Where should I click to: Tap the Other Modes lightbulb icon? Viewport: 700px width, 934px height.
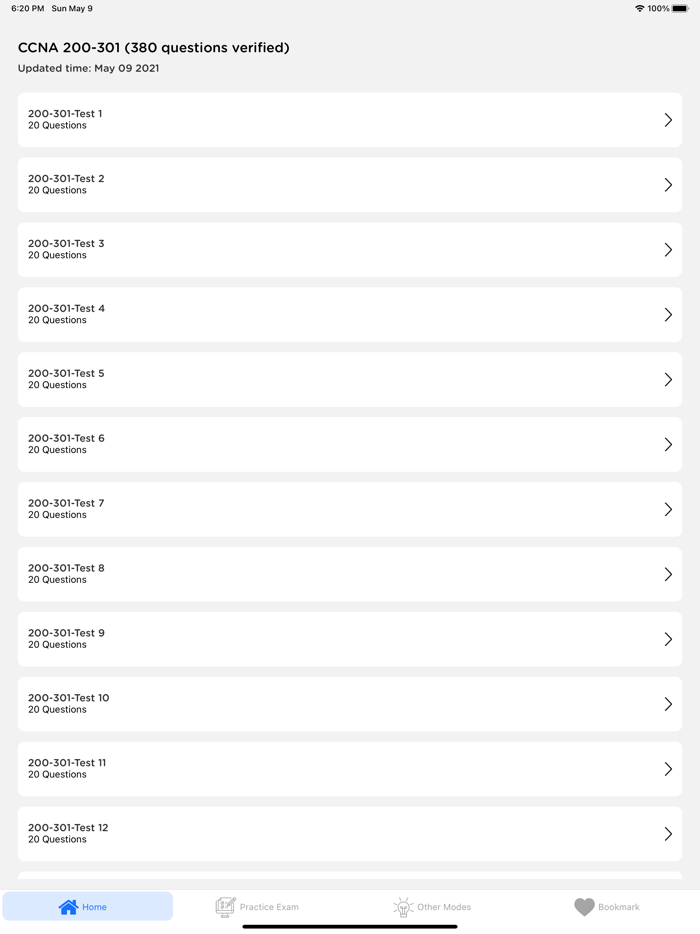click(403, 907)
